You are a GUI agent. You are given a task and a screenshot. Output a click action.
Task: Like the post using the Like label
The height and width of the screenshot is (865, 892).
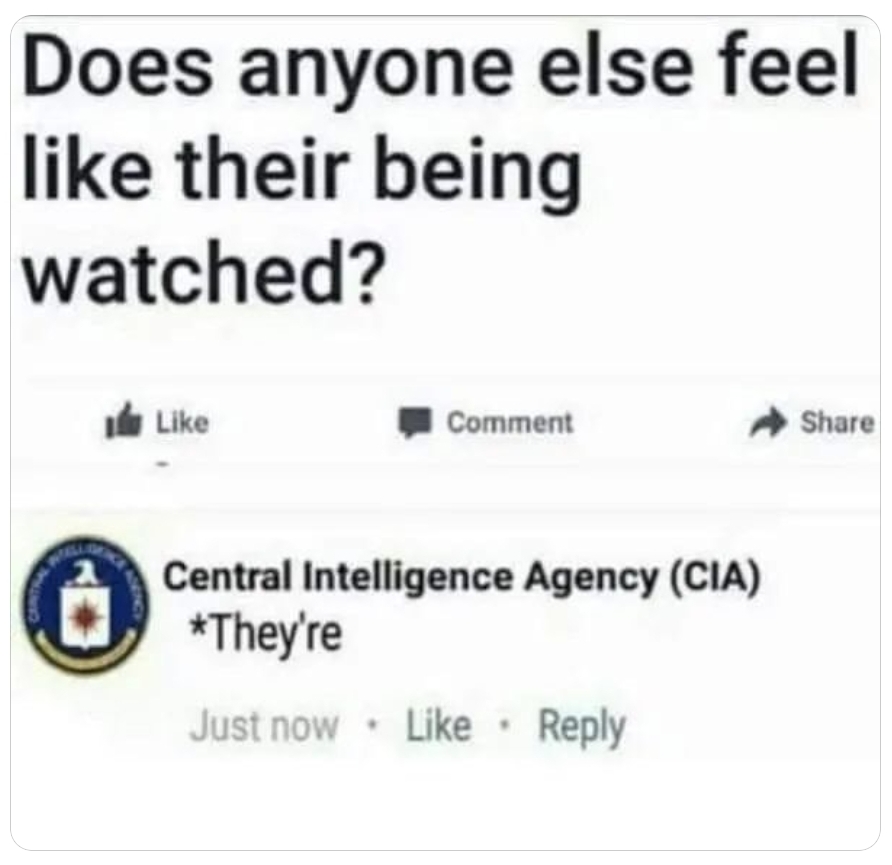[x=182, y=422]
